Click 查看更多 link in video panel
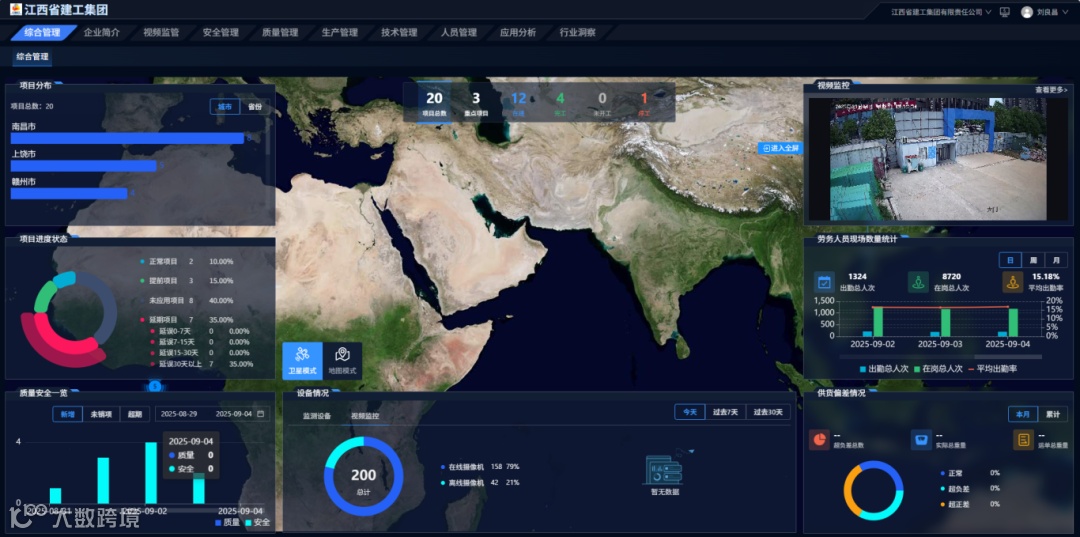This screenshot has height=537, width=1080. tap(1052, 90)
